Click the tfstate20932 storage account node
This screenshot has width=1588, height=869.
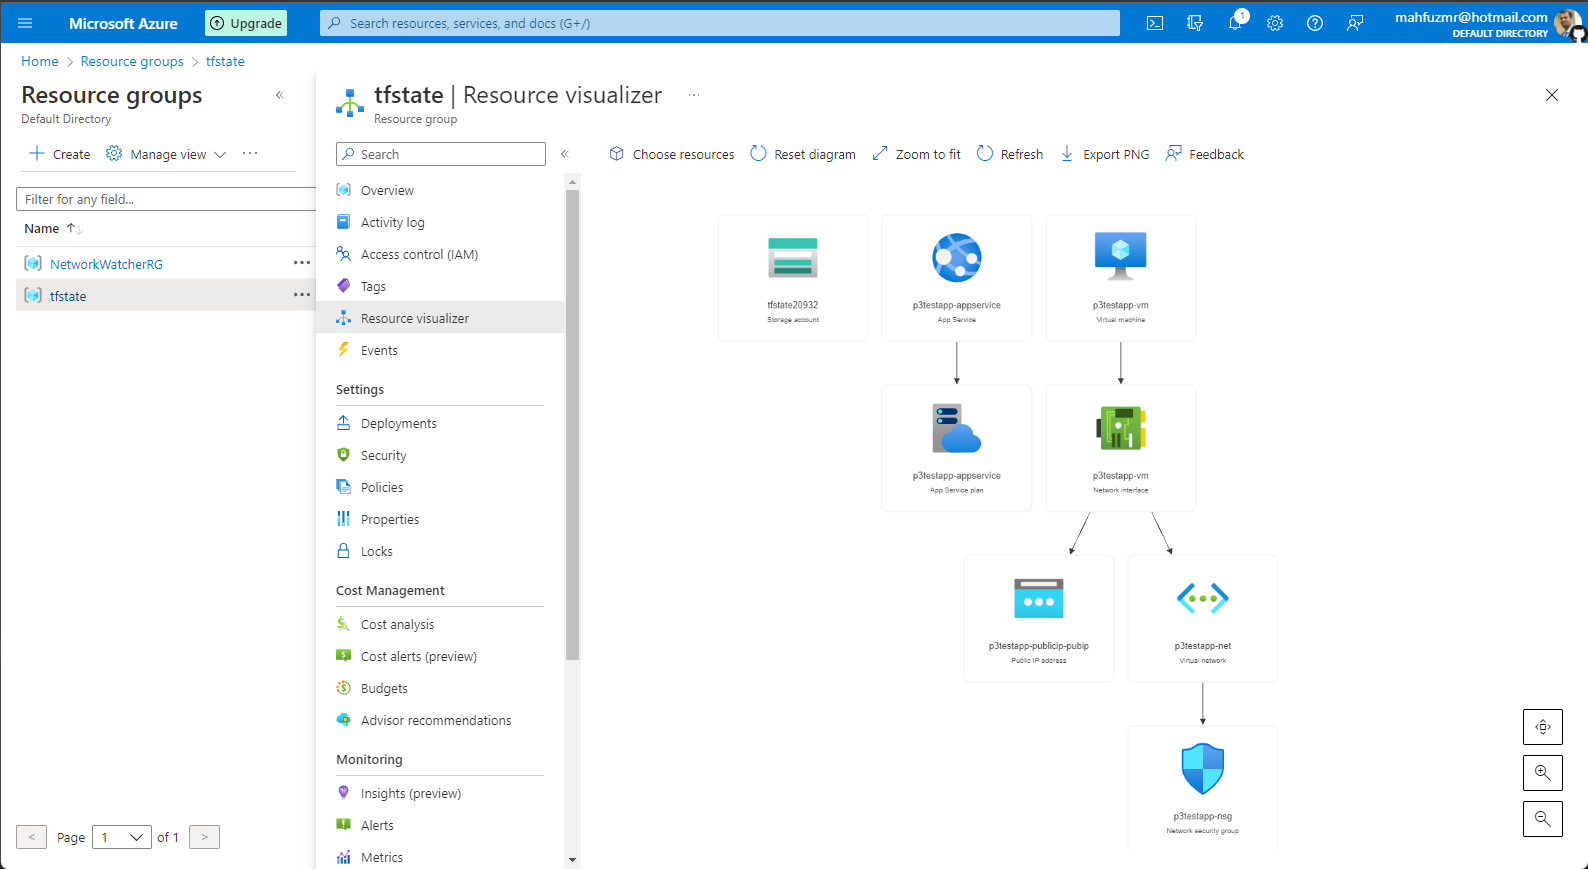[793, 278]
